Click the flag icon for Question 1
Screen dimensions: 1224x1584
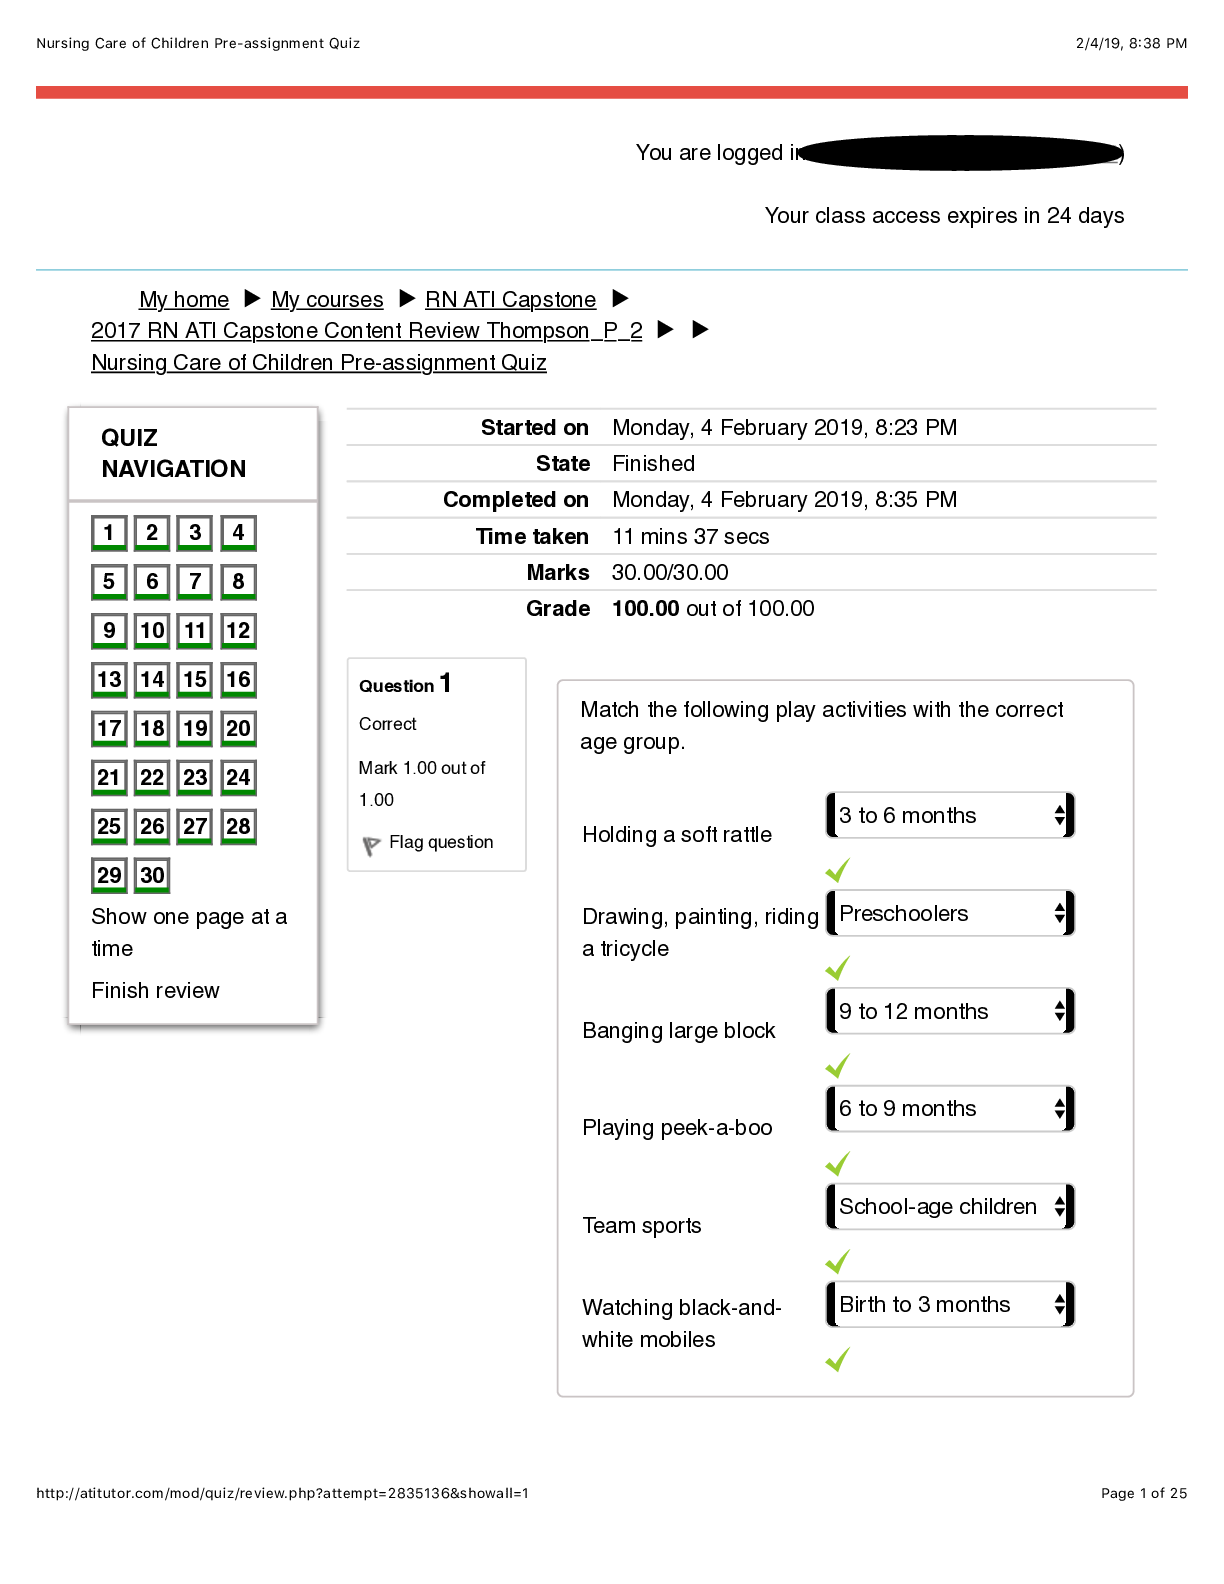[x=372, y=846]
